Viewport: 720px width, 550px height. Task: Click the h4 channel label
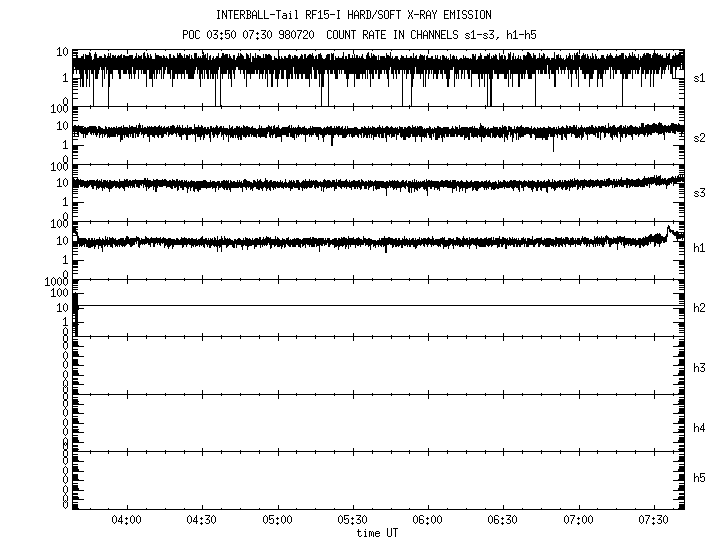pyautogui.click(x=700, y=428)
